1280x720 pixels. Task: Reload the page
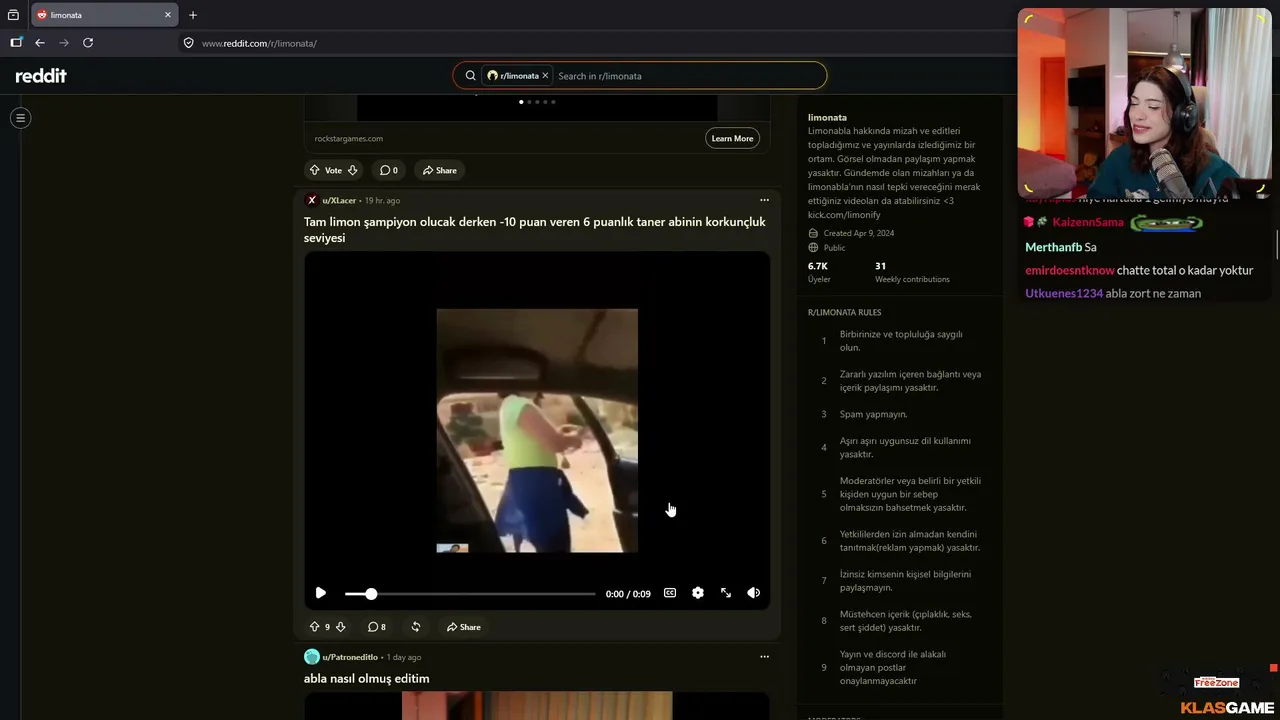point(88,43)
